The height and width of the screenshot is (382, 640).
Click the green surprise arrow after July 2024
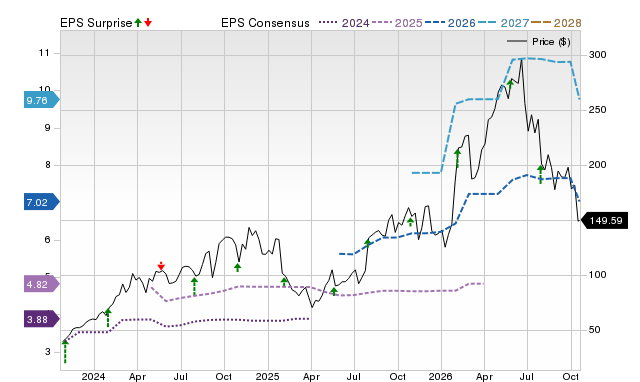[194, 286]
